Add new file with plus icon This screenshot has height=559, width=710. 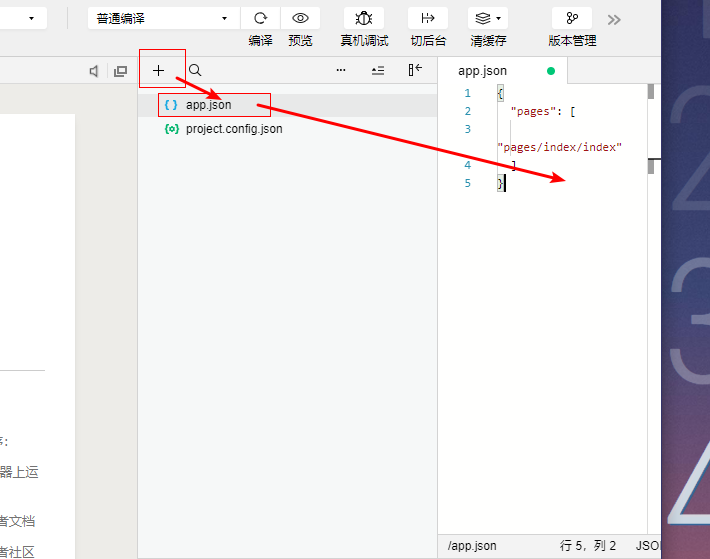click(x=158, y=71)
